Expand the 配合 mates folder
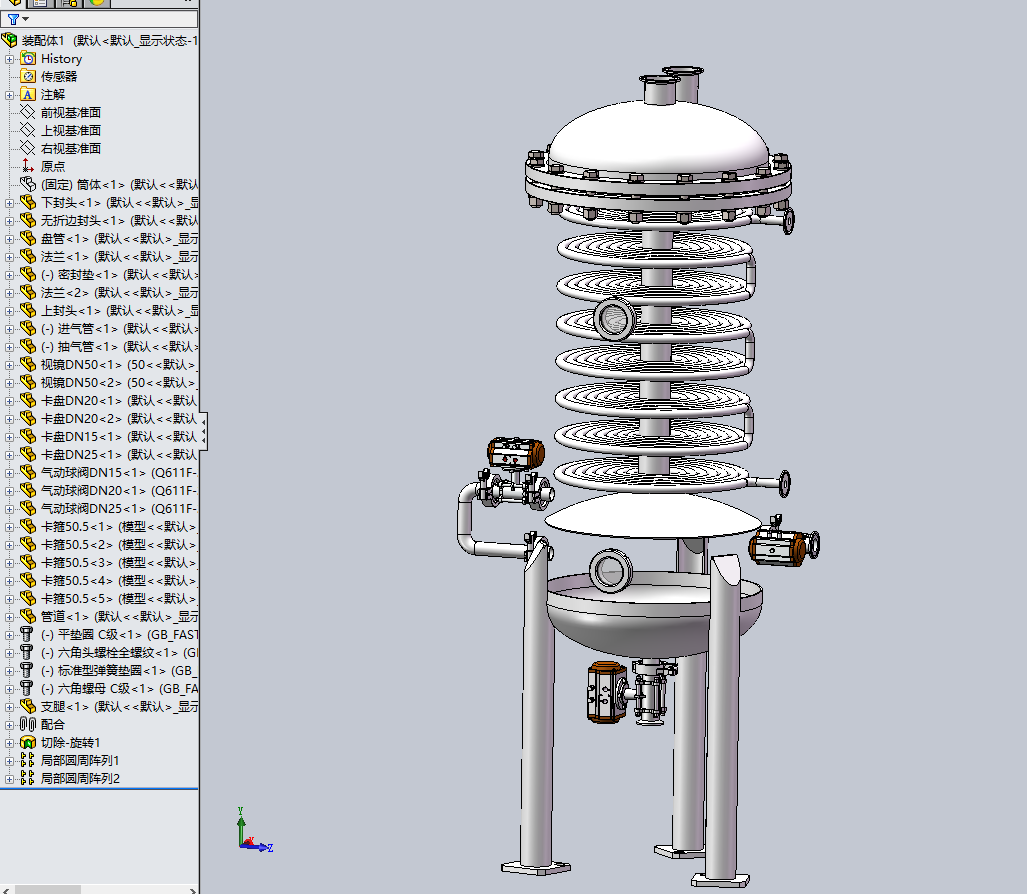 pos(9,725)
